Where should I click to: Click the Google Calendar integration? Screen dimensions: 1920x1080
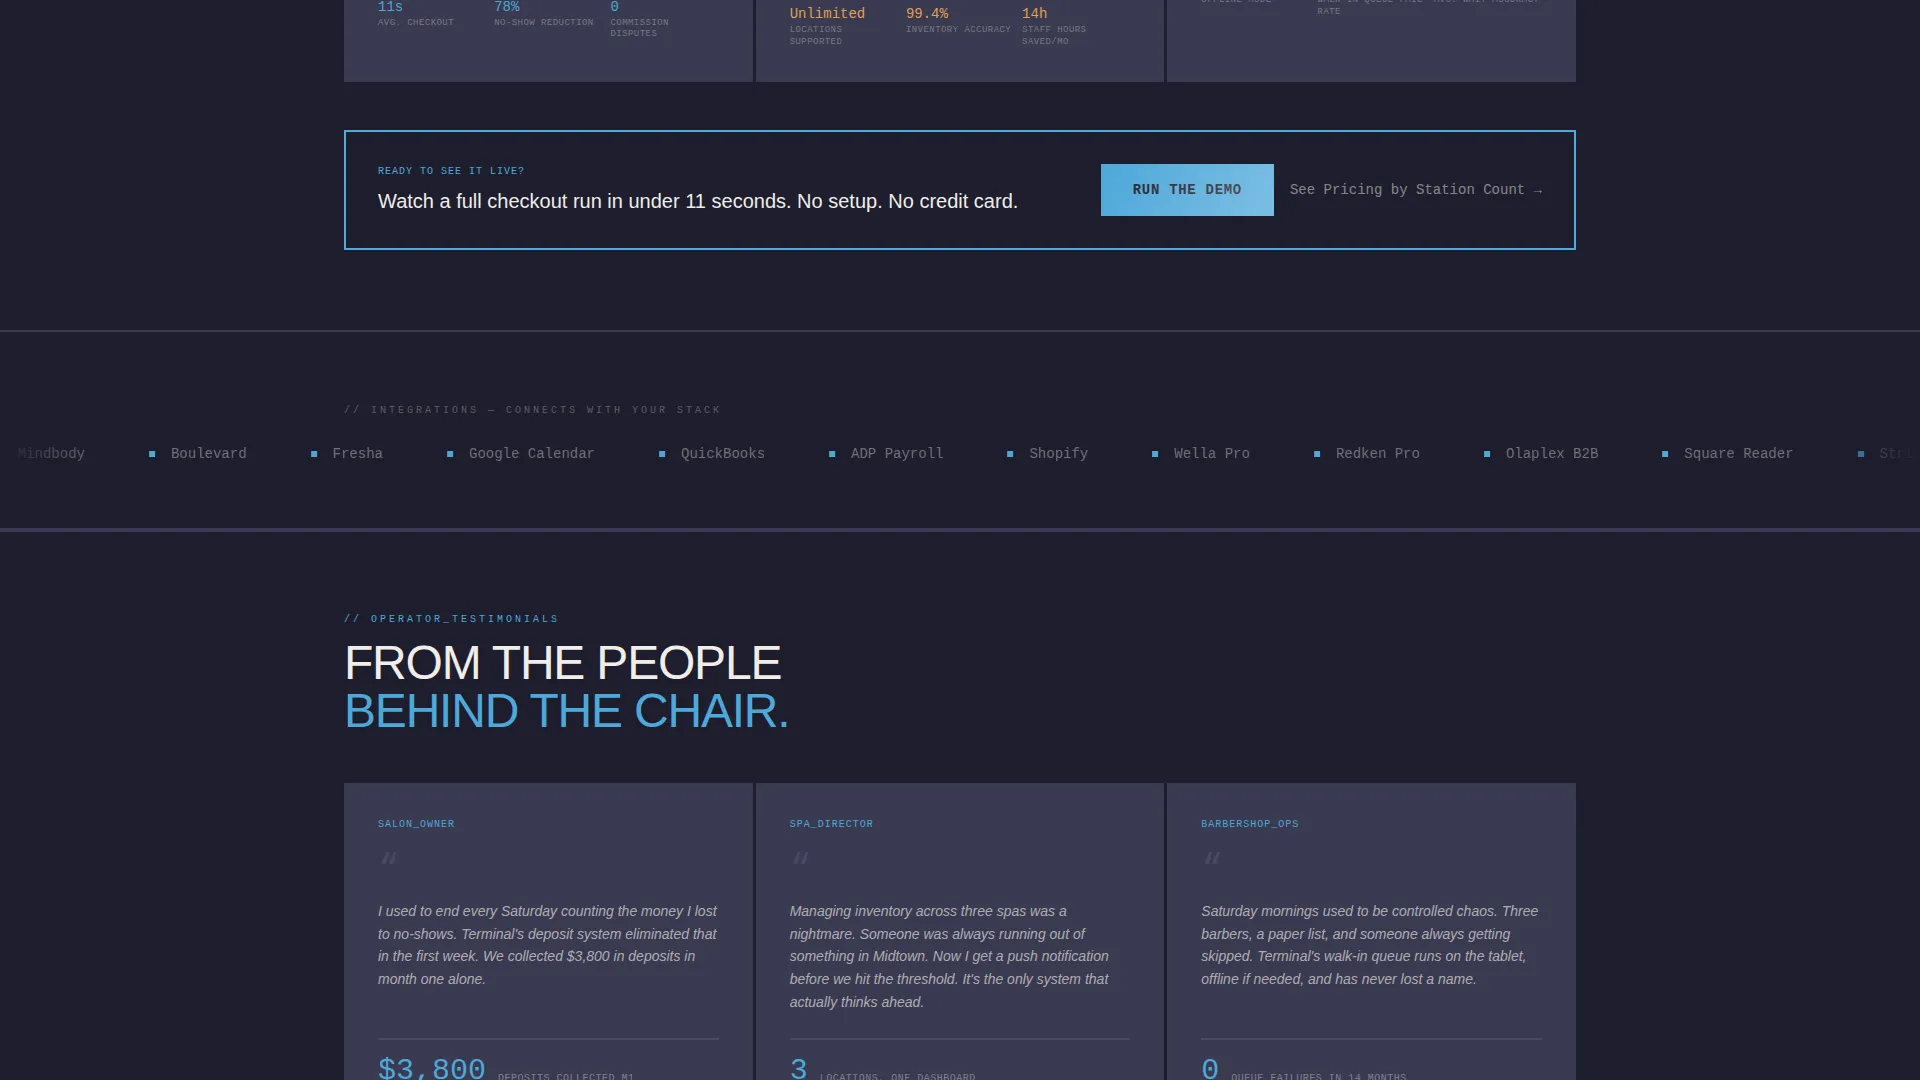(531, 454)
